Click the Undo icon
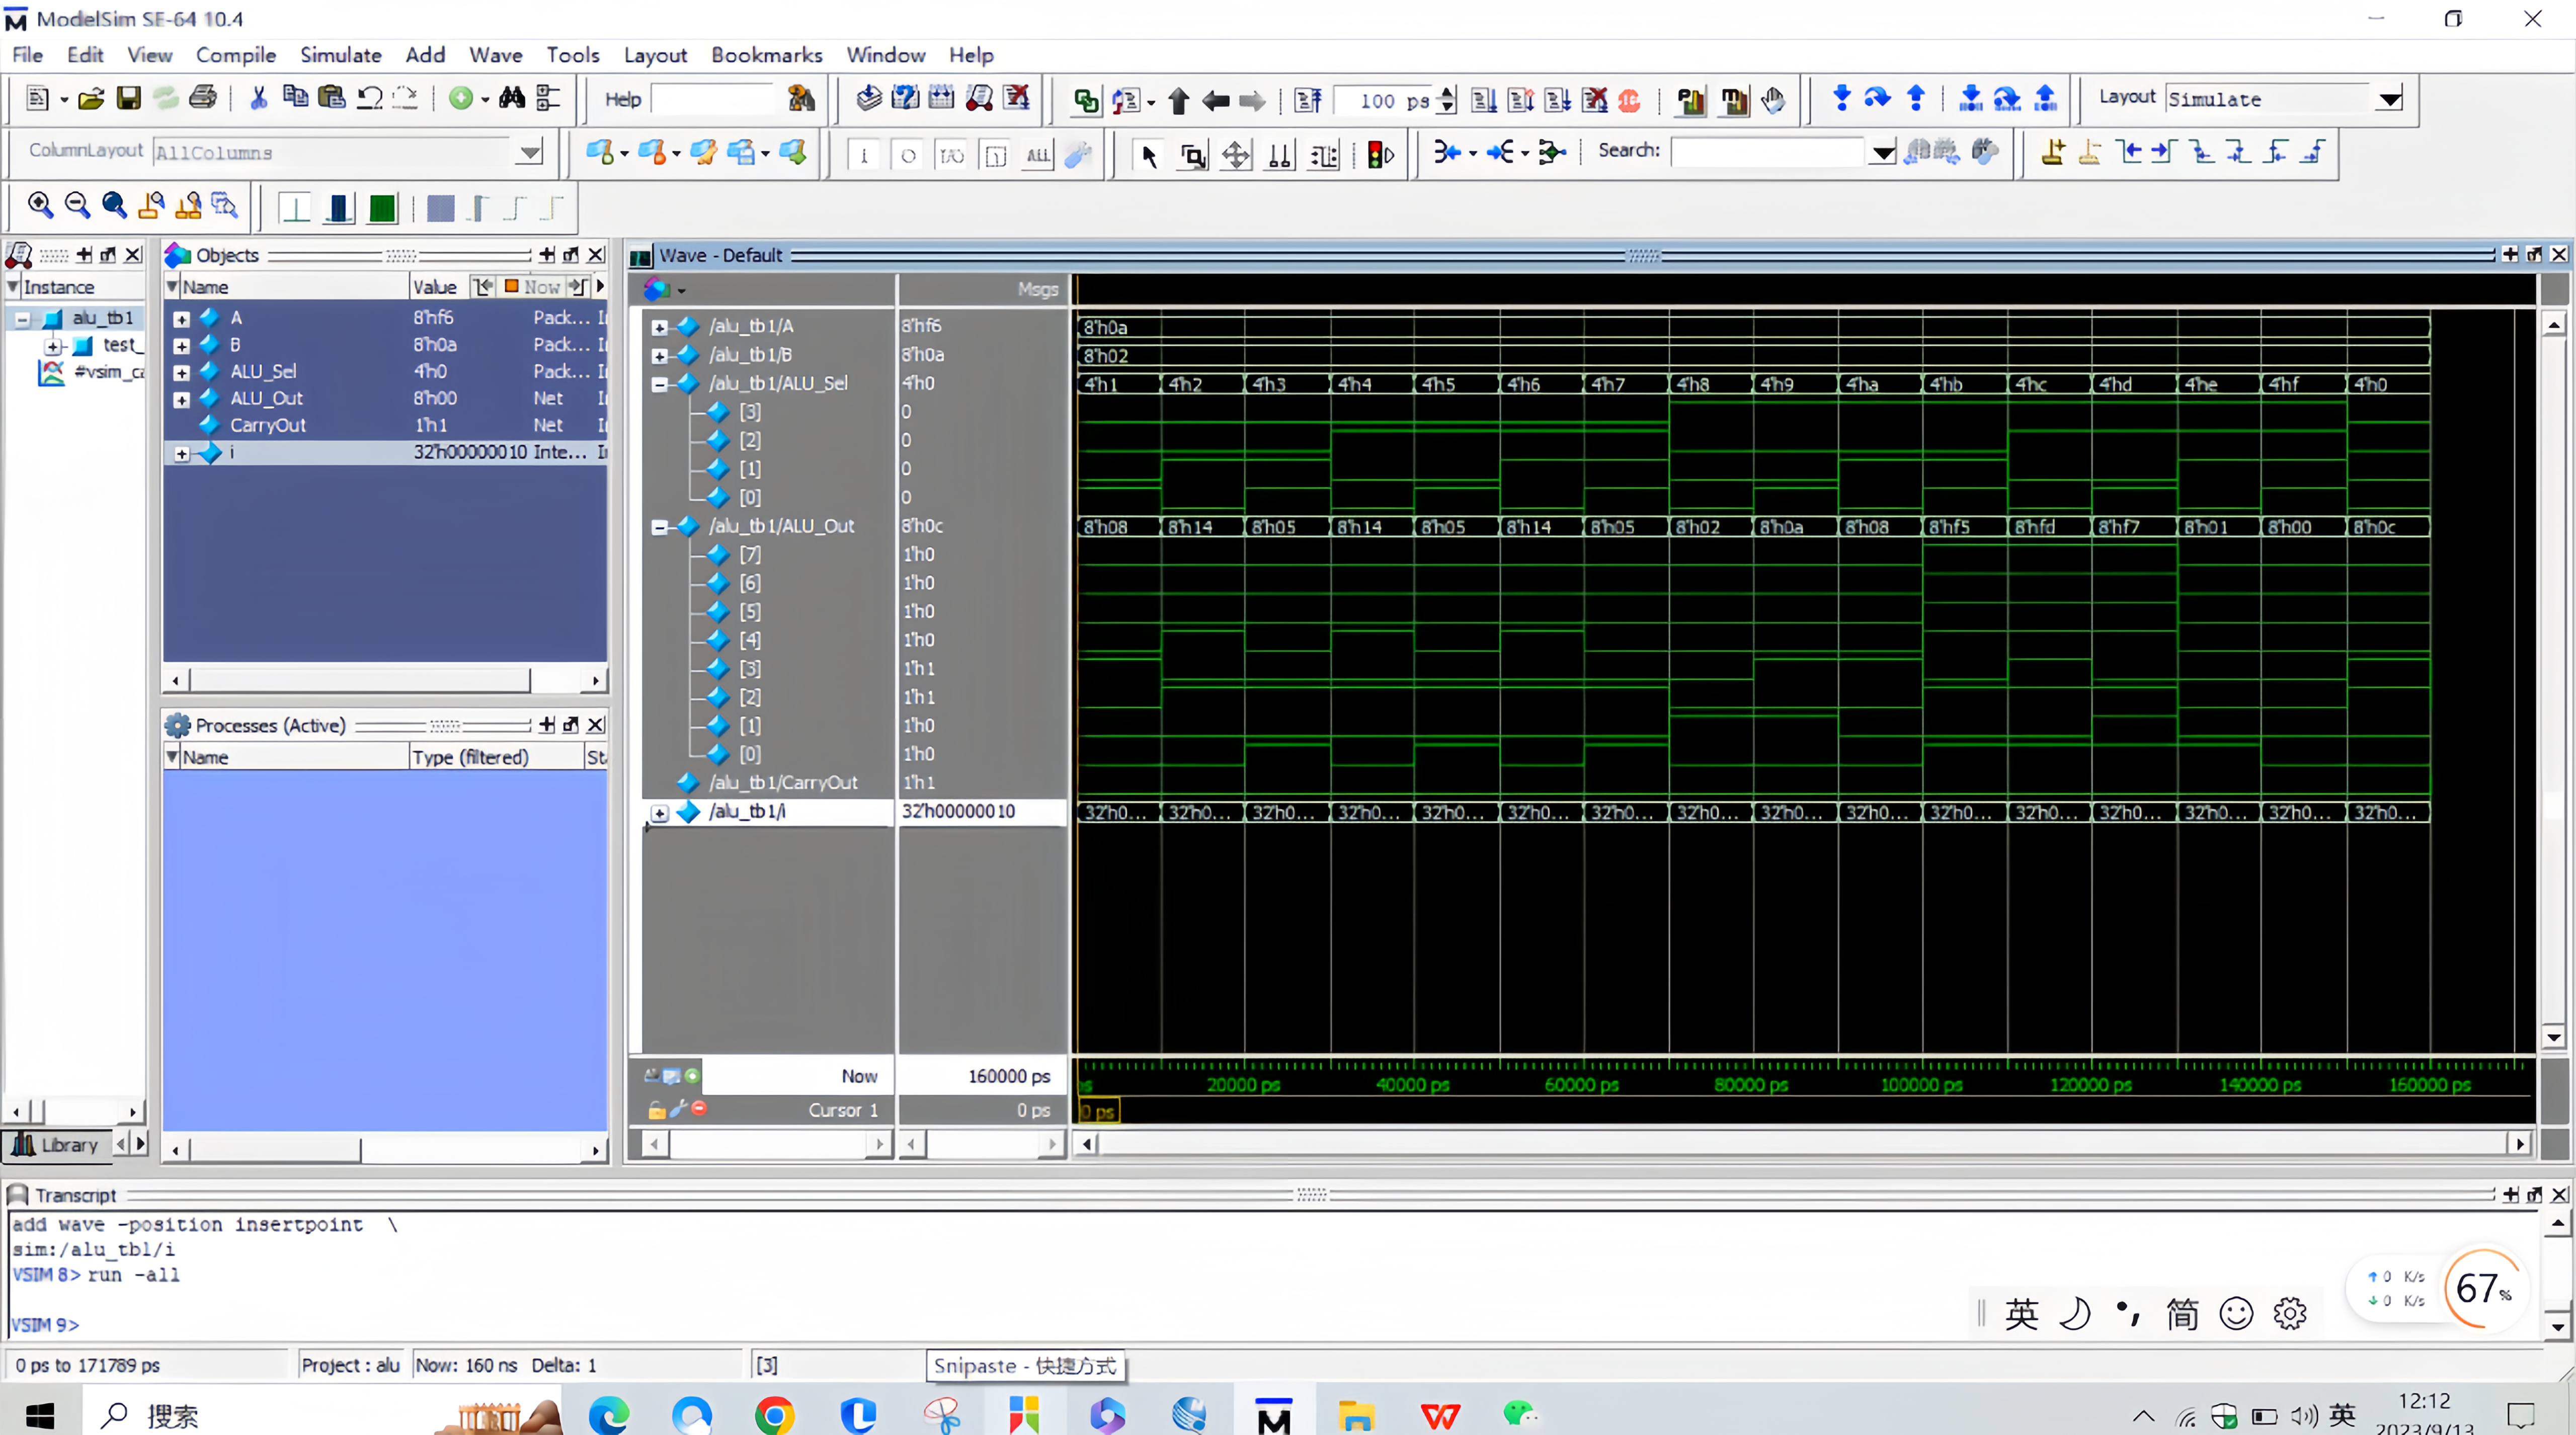 [369, 98]
